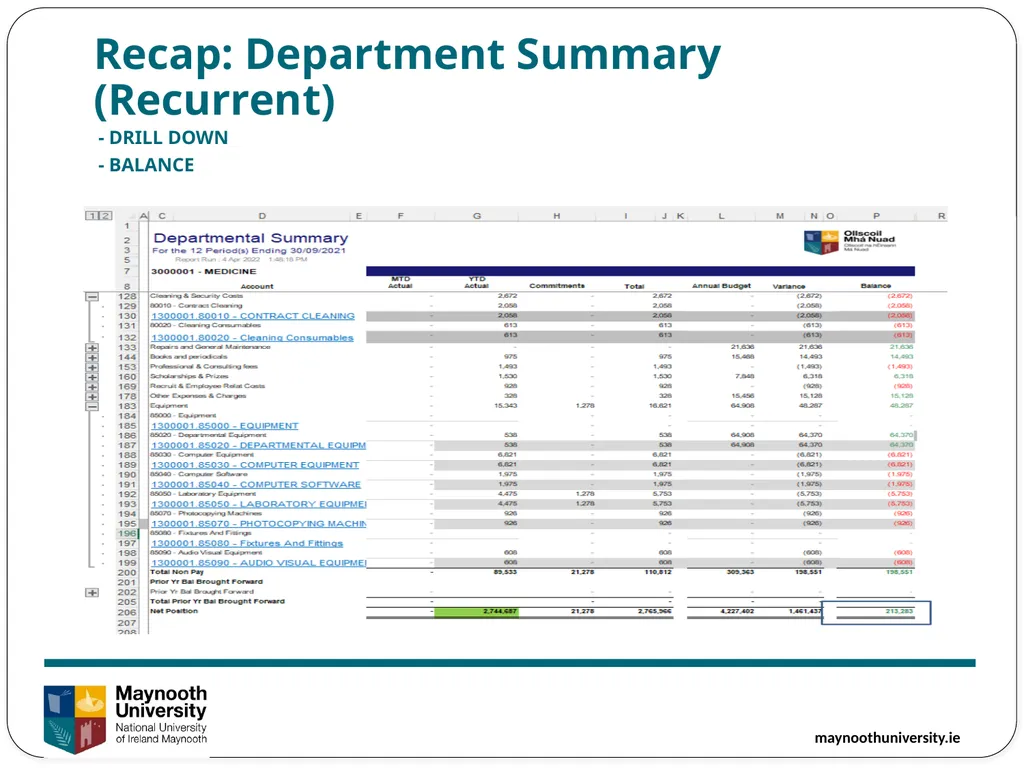This screenshot has width=1024, height=768.
Task: Select column D header
Action: [x=262, y=216]
